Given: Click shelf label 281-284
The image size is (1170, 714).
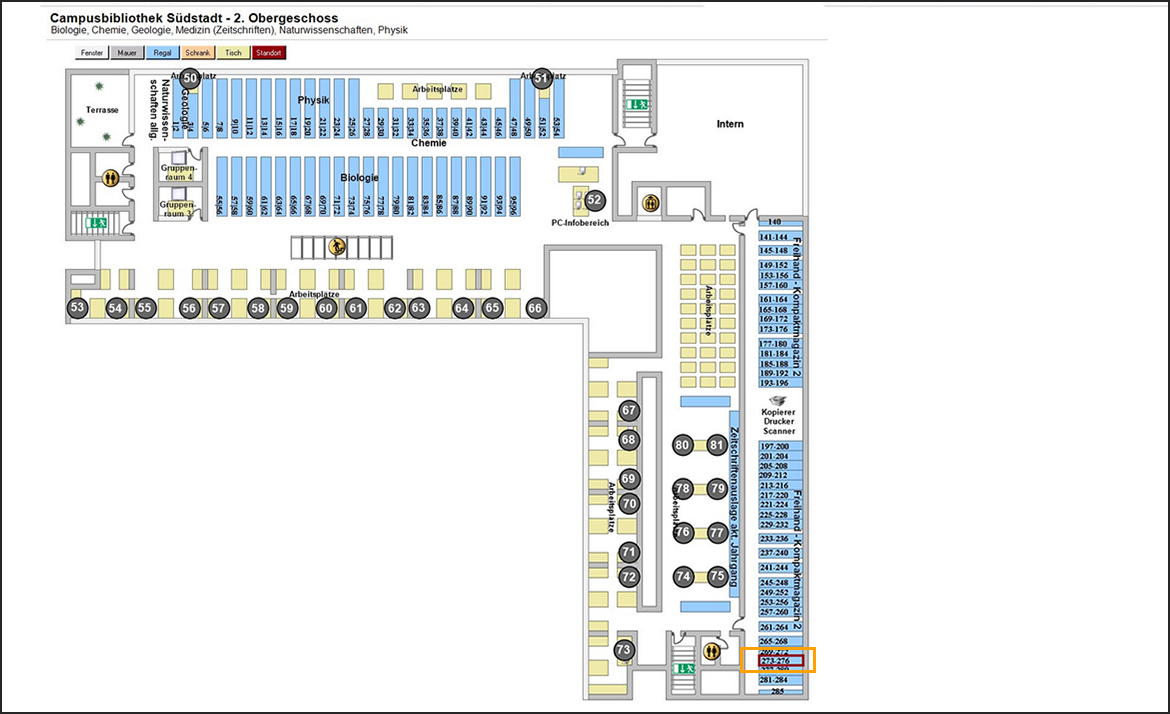Looking at the screenshot, I should 774,680.
